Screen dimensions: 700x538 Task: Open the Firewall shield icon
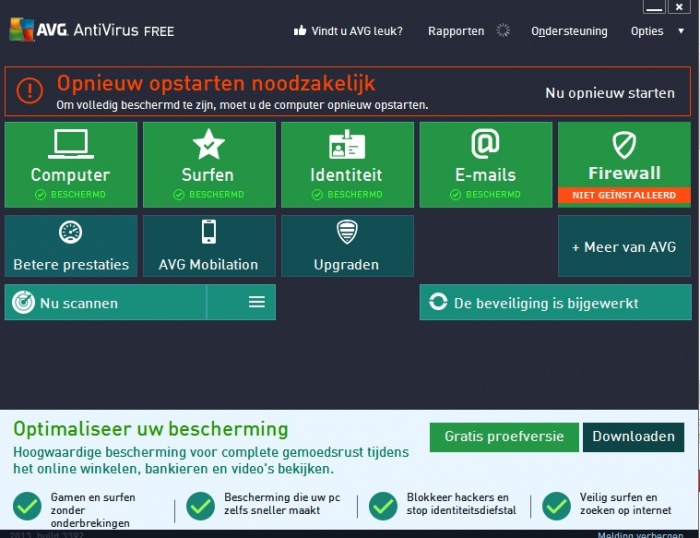pos(624,145)
